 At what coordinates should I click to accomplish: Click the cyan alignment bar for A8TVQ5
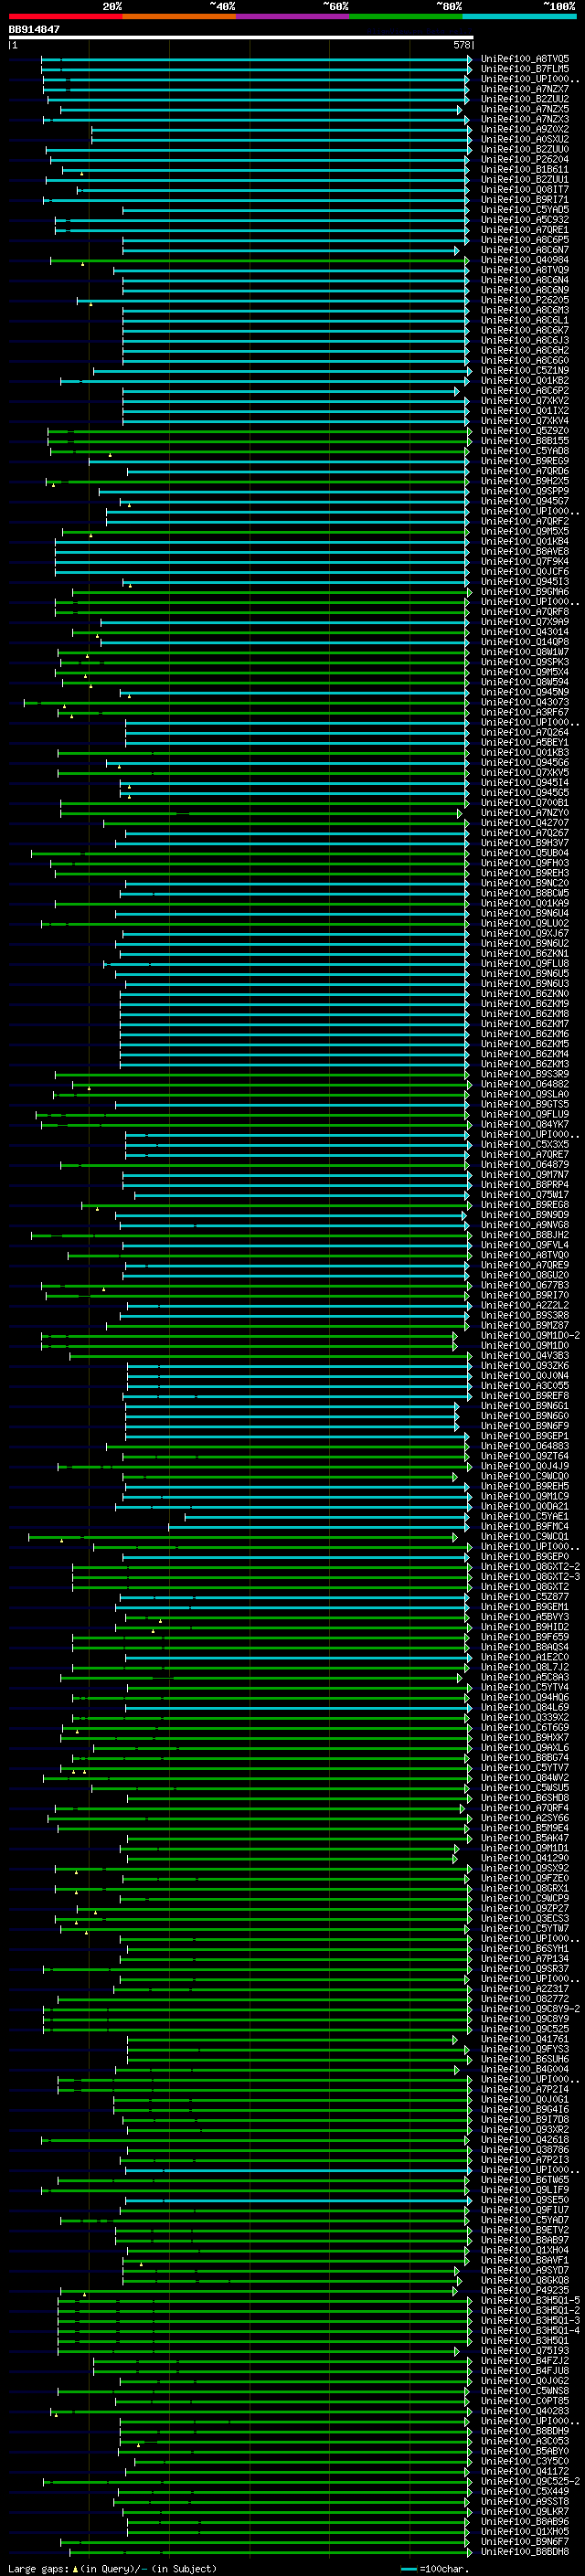pos(256,59)
